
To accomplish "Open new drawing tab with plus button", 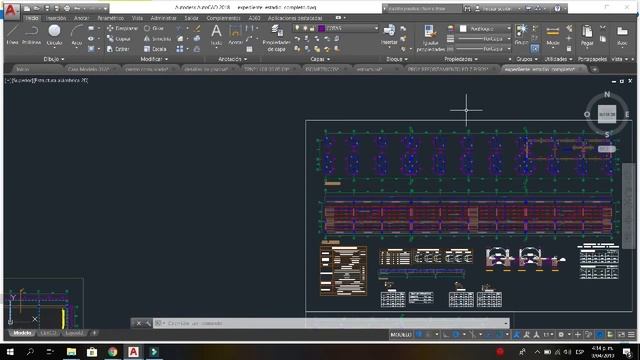I will coord(594,69).
